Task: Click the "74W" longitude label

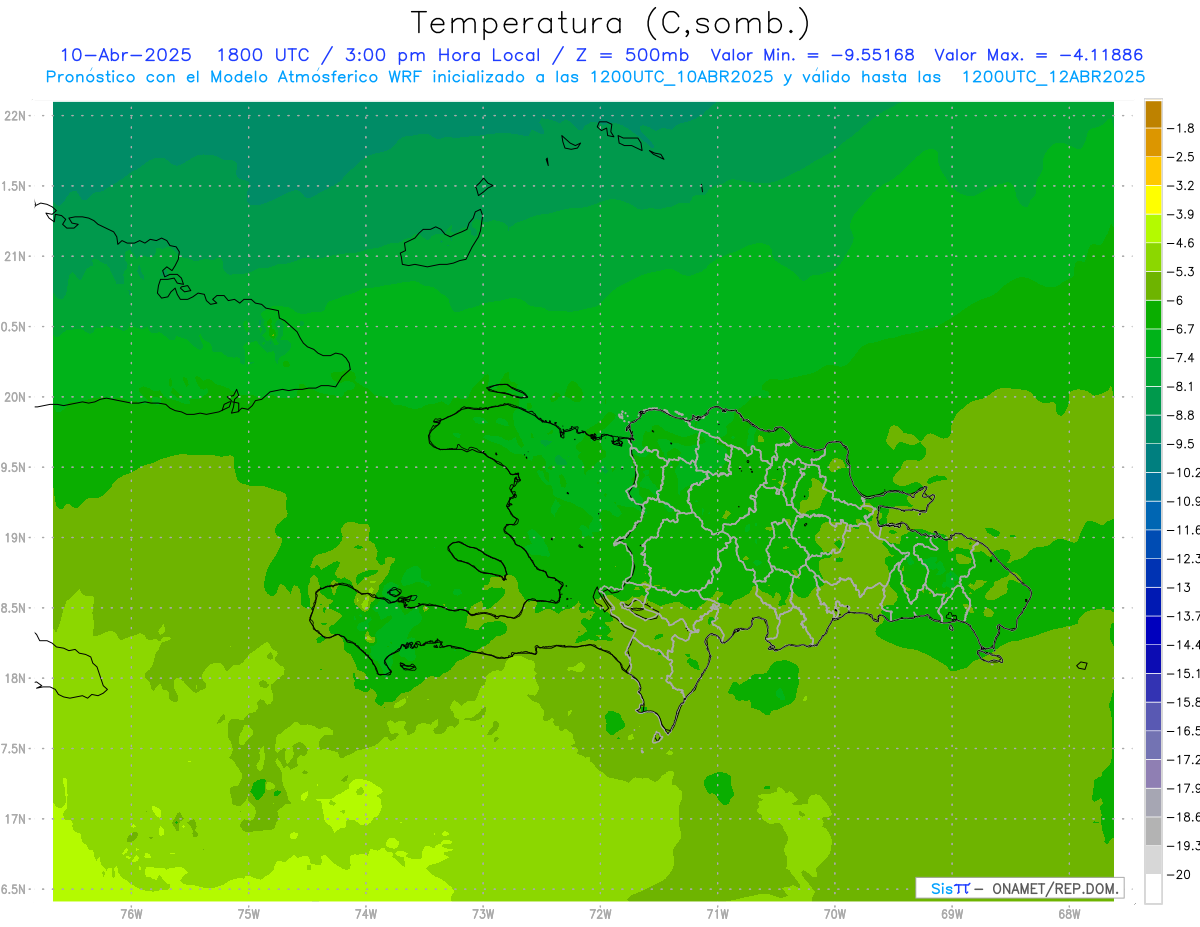Action: pyautogui.click(x=366, y=913)
